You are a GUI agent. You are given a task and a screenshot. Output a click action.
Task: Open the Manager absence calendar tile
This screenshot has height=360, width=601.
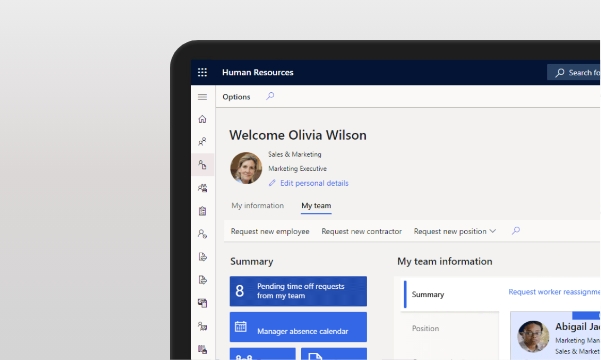coord(298,327)
